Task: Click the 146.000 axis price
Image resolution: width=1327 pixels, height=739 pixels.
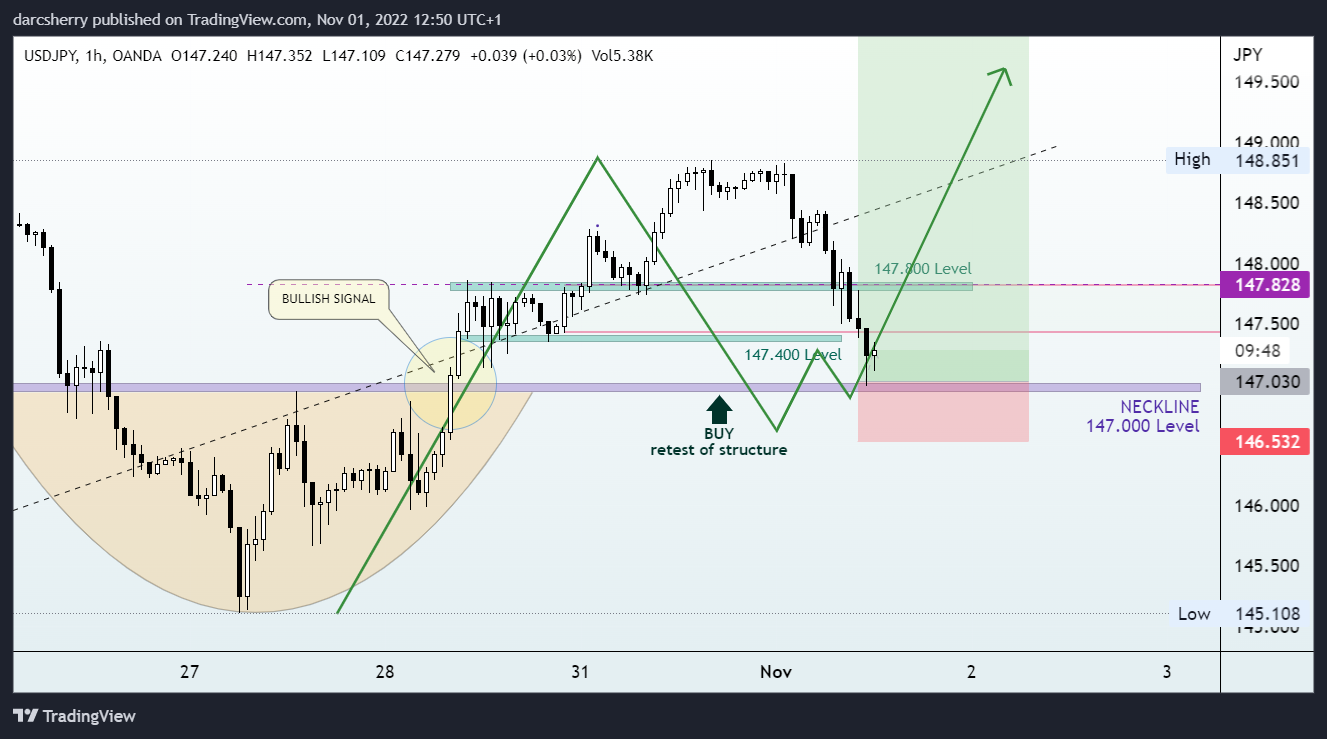Action: tap(1268, 506)
